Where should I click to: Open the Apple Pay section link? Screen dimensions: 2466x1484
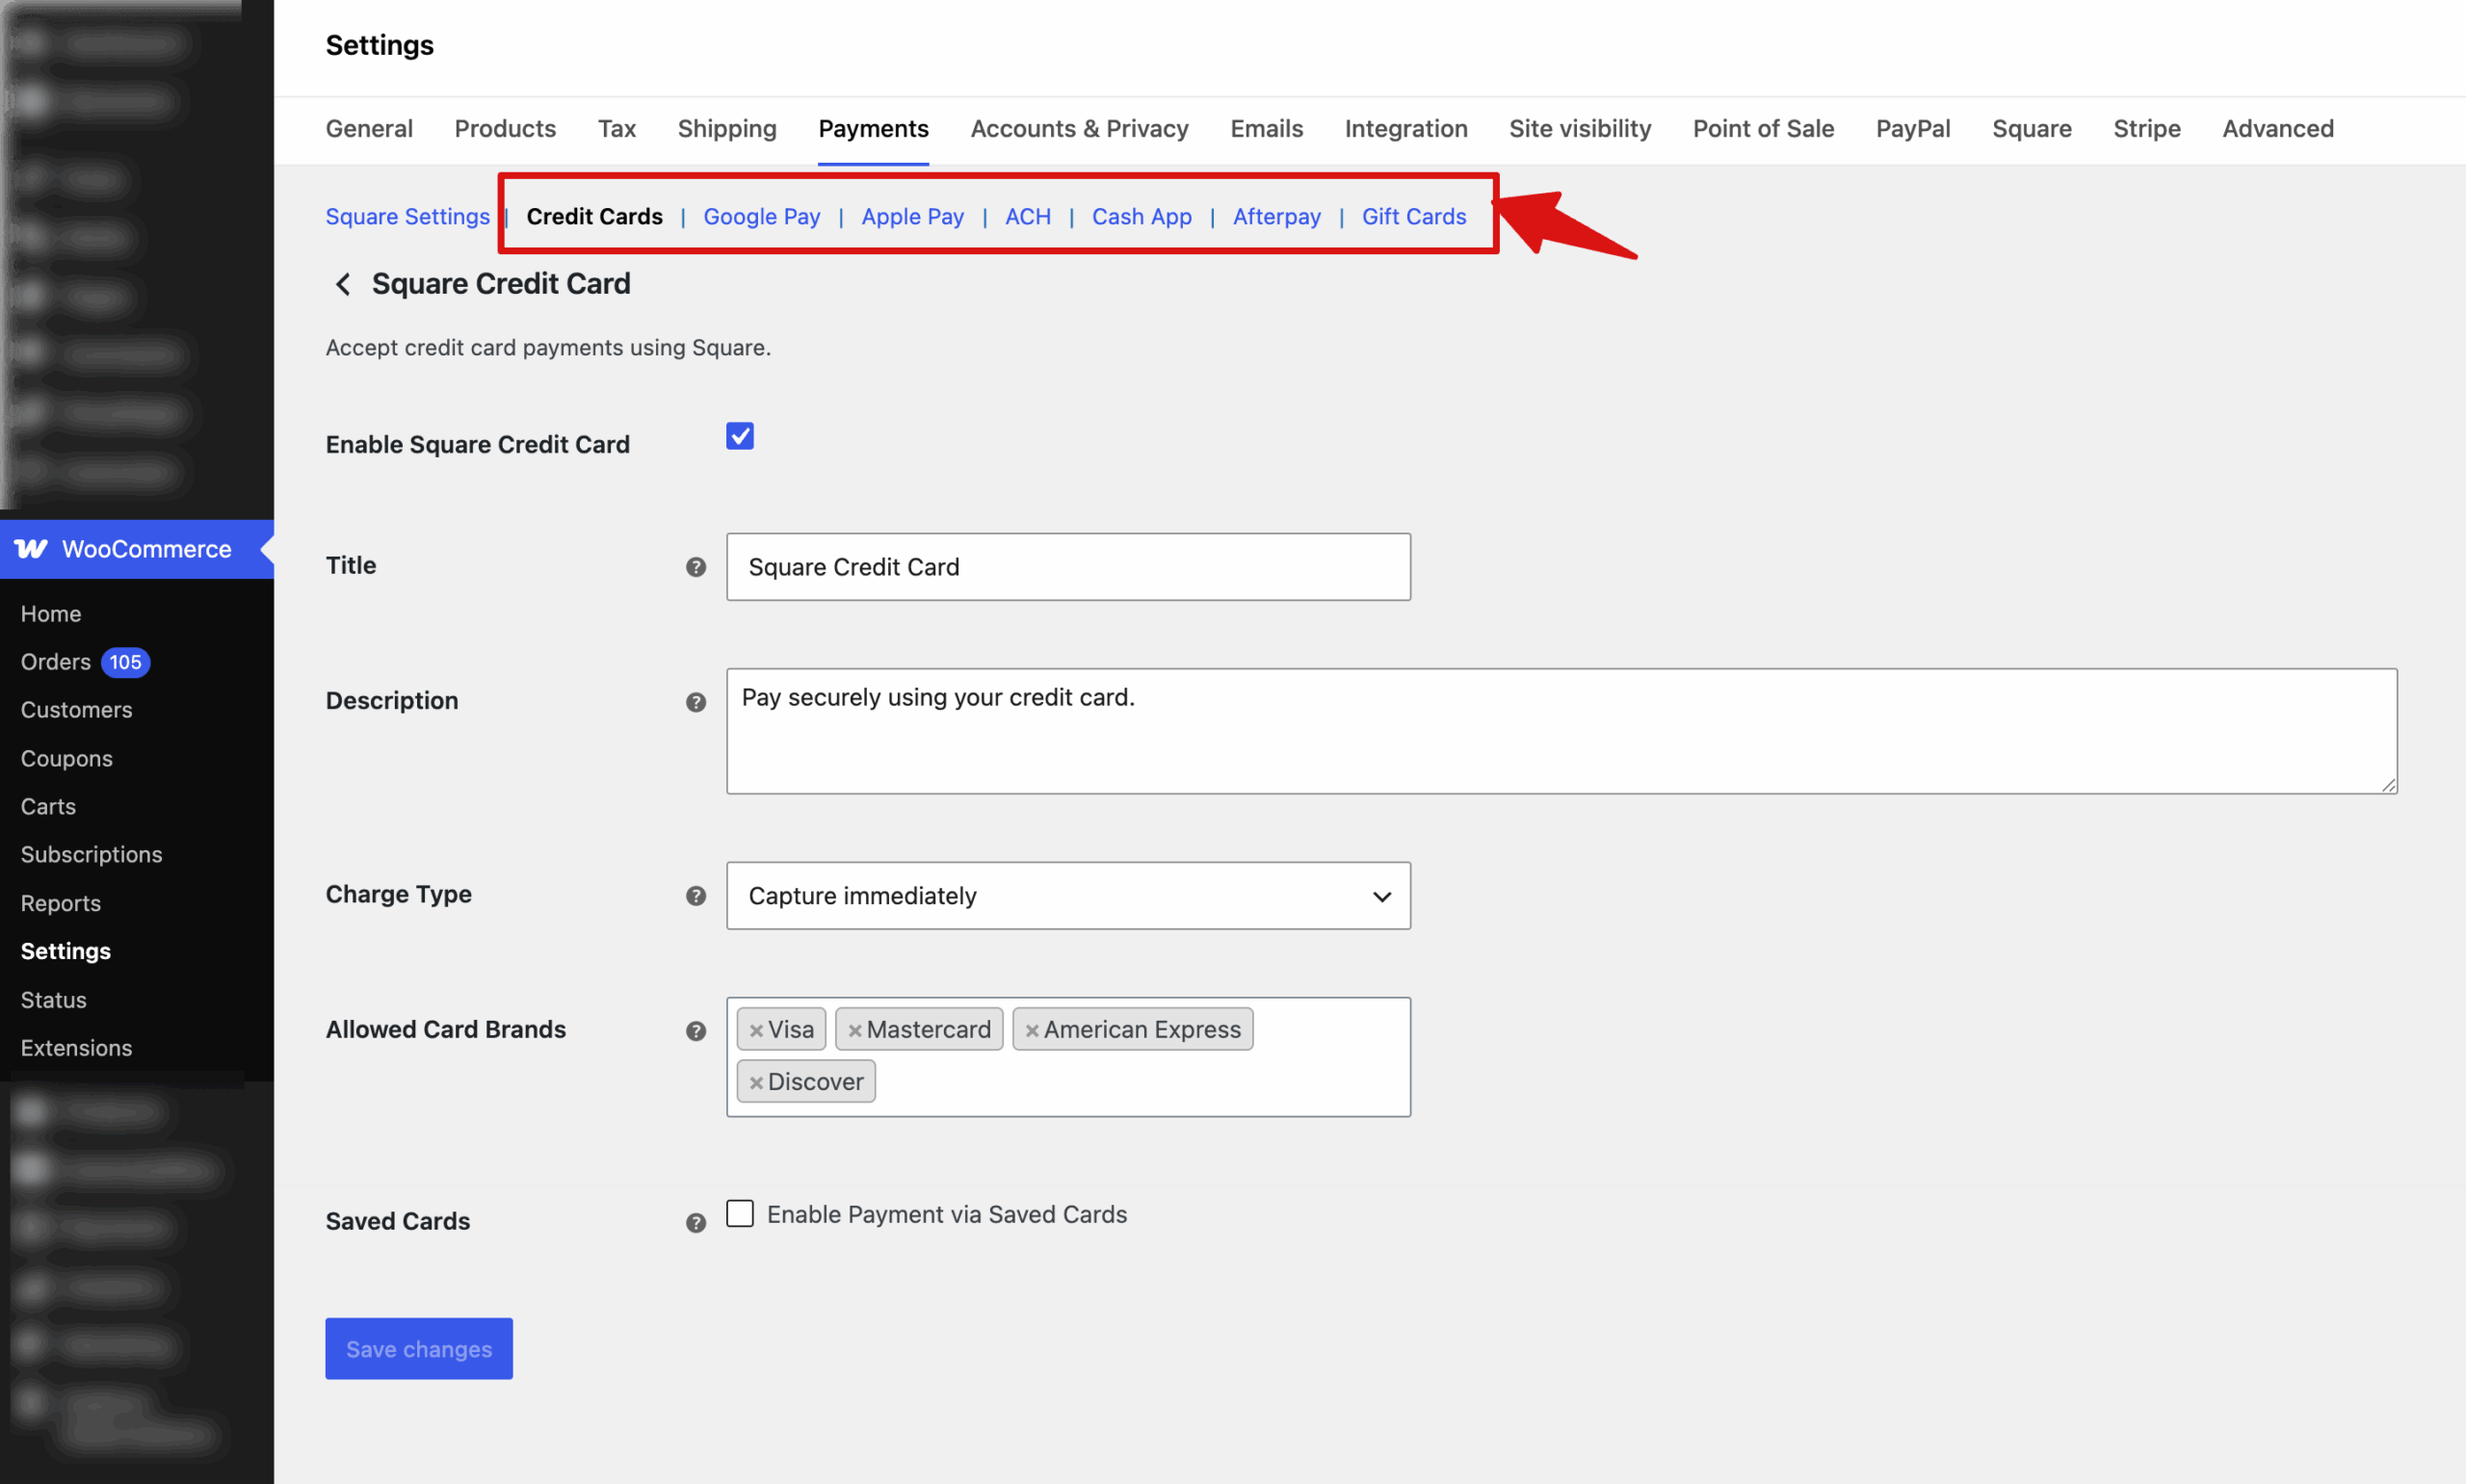pos(912,216)
